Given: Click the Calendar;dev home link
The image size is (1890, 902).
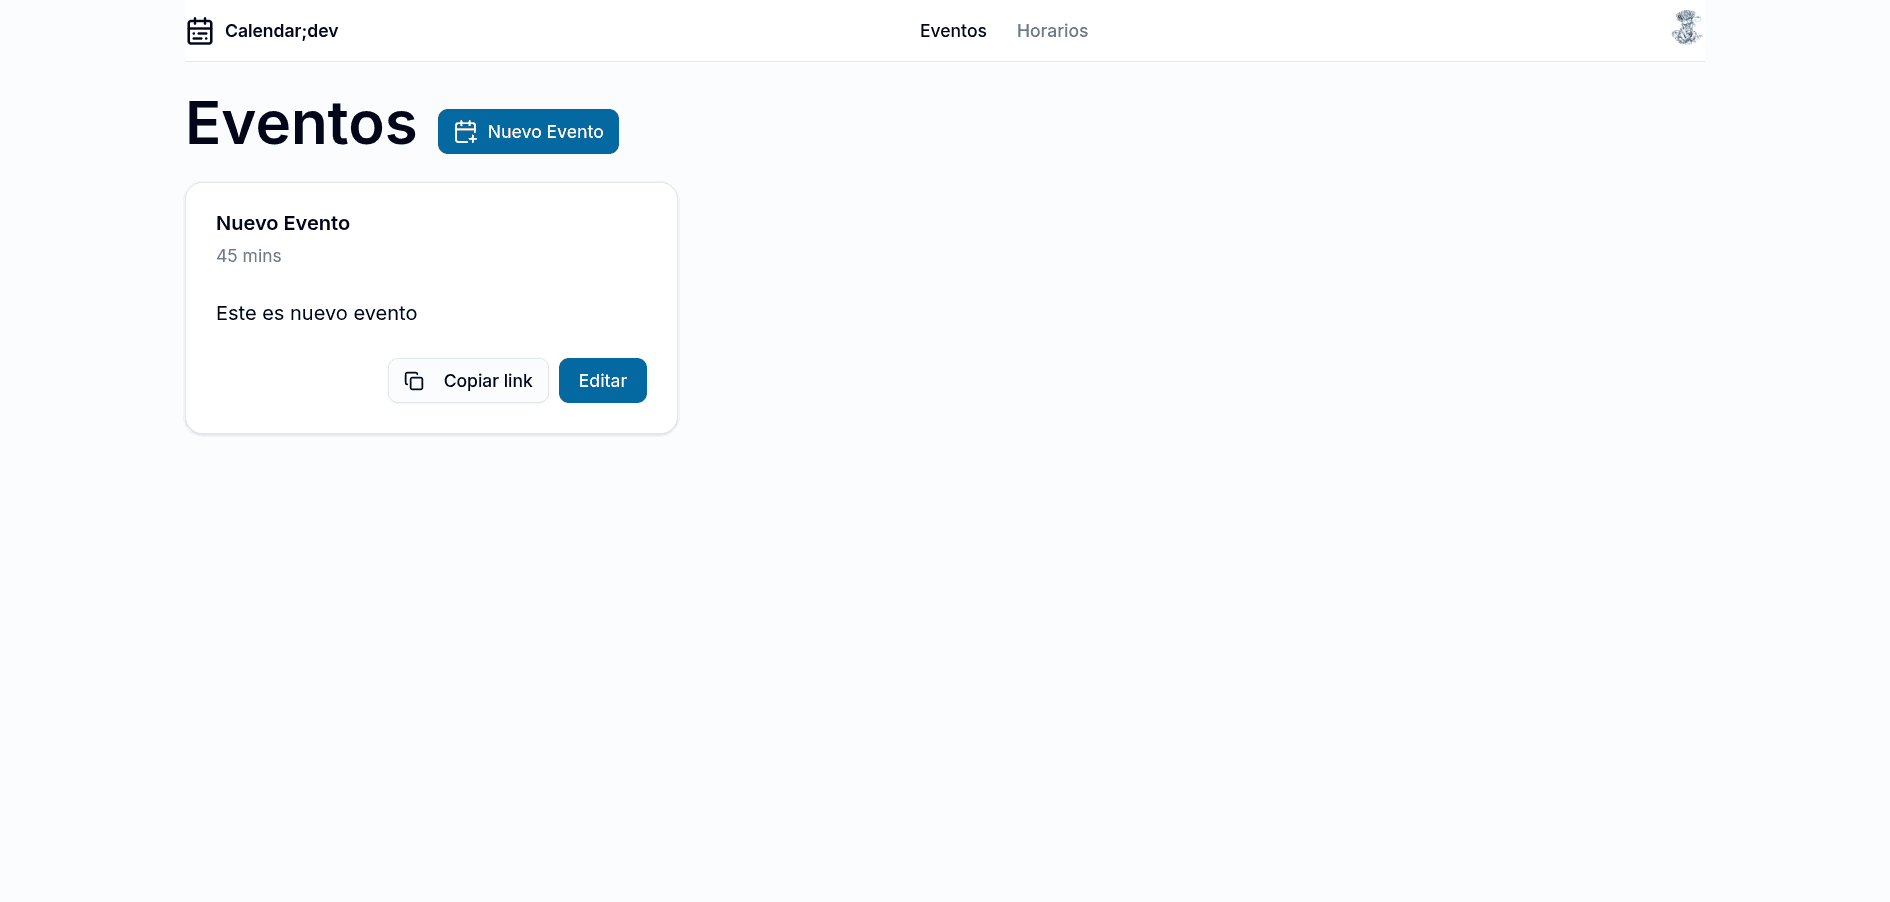Looking at the screenshot, I should coord(262,30).
